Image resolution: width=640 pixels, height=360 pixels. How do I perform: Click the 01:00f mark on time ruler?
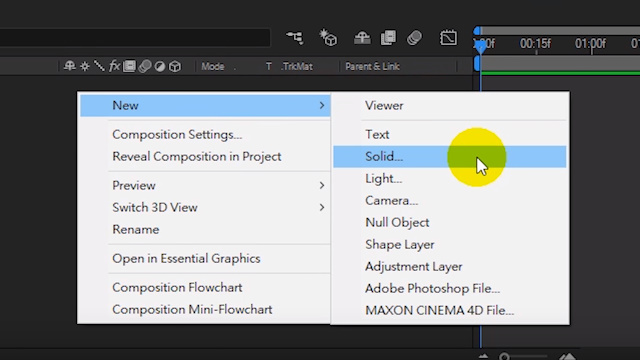pyautogui.click(x=590, y=44)
